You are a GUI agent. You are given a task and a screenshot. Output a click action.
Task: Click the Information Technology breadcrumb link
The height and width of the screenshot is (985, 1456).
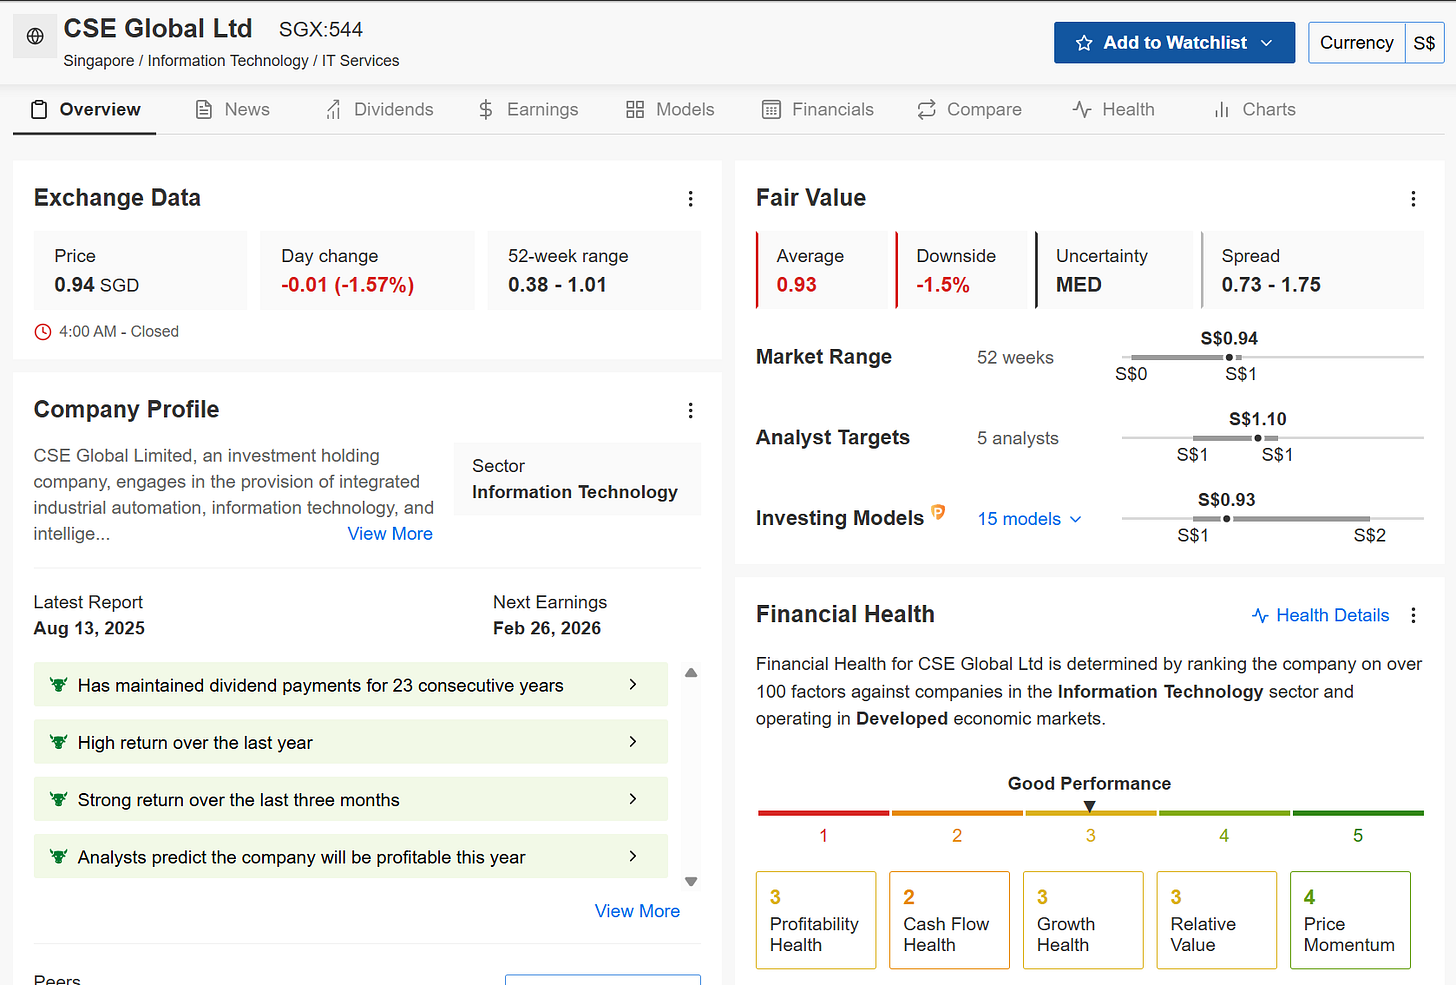pyautogui.click(x=228, y=61)
